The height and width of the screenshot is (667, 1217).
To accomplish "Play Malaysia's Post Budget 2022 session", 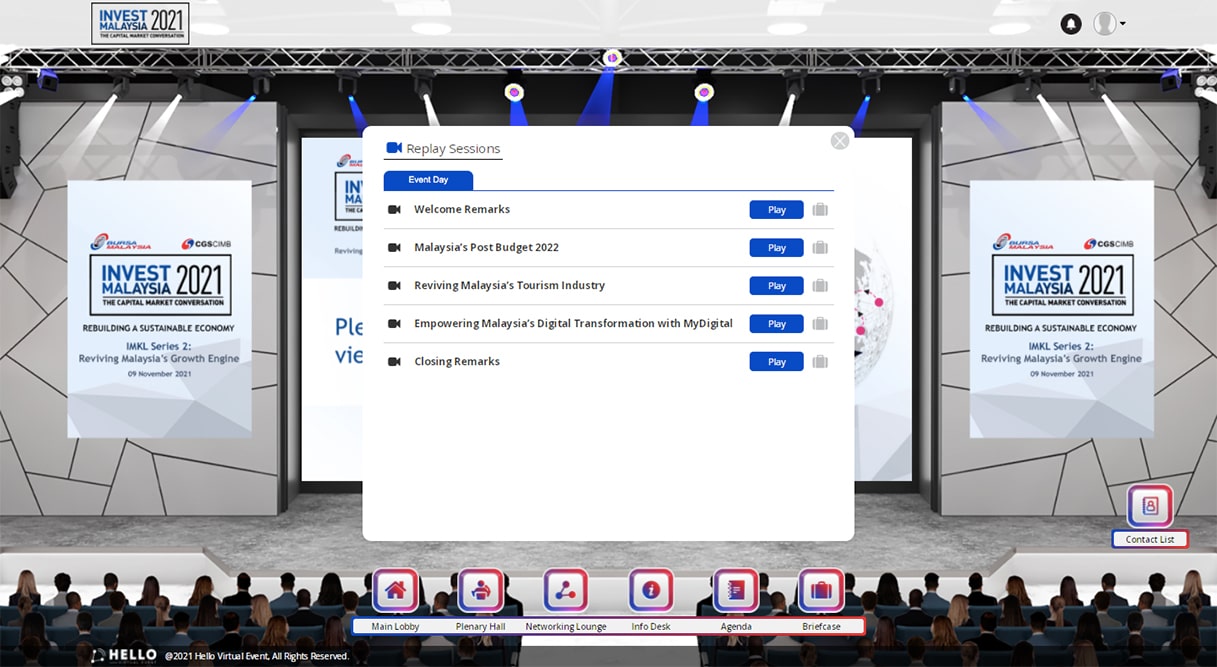I will pyautogui.click(x=777, y=248).
